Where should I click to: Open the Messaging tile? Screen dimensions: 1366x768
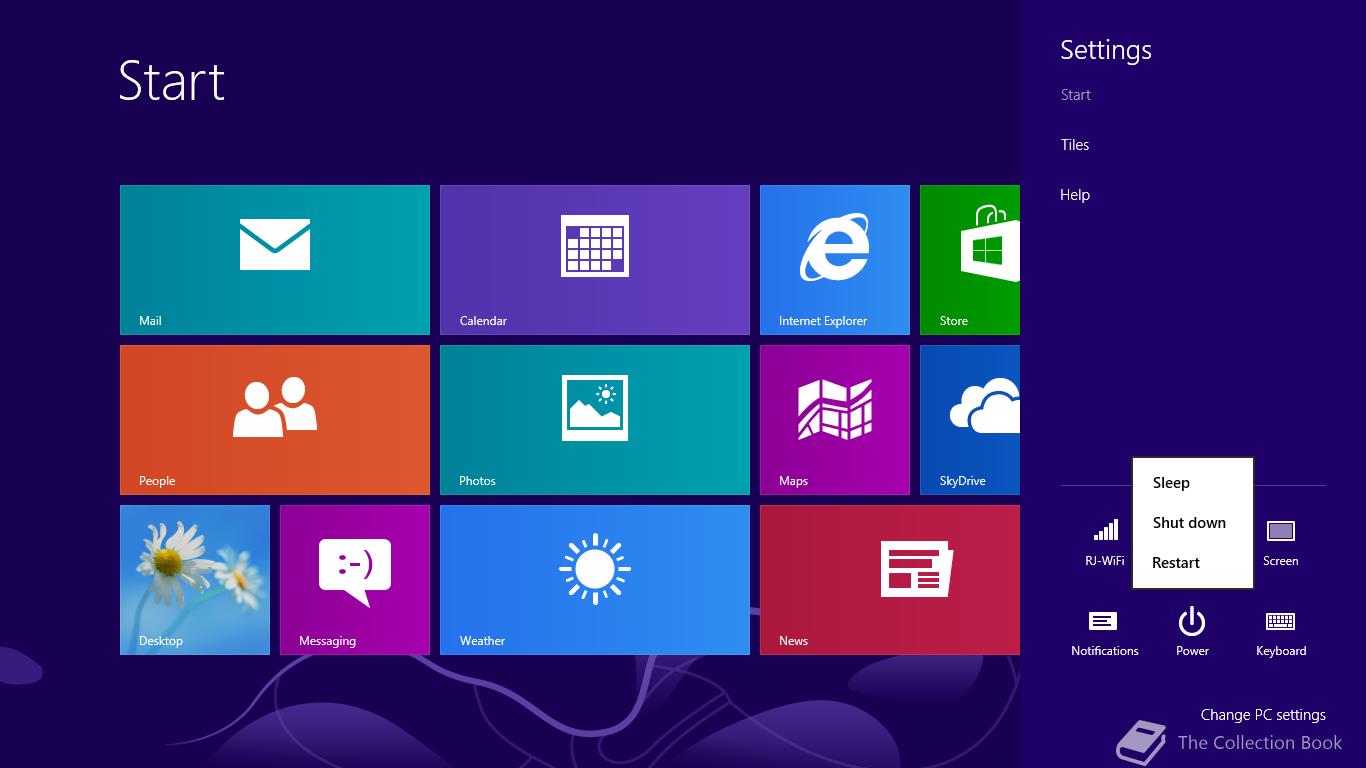click(355, 580)
